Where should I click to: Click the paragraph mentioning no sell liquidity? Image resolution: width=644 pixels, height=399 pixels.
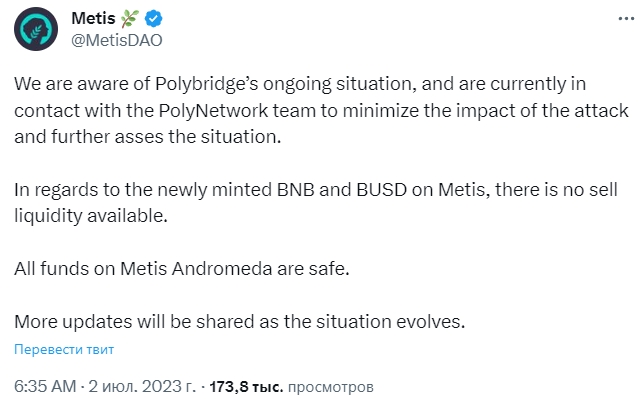pyautogui.click(x=315, y=203)
